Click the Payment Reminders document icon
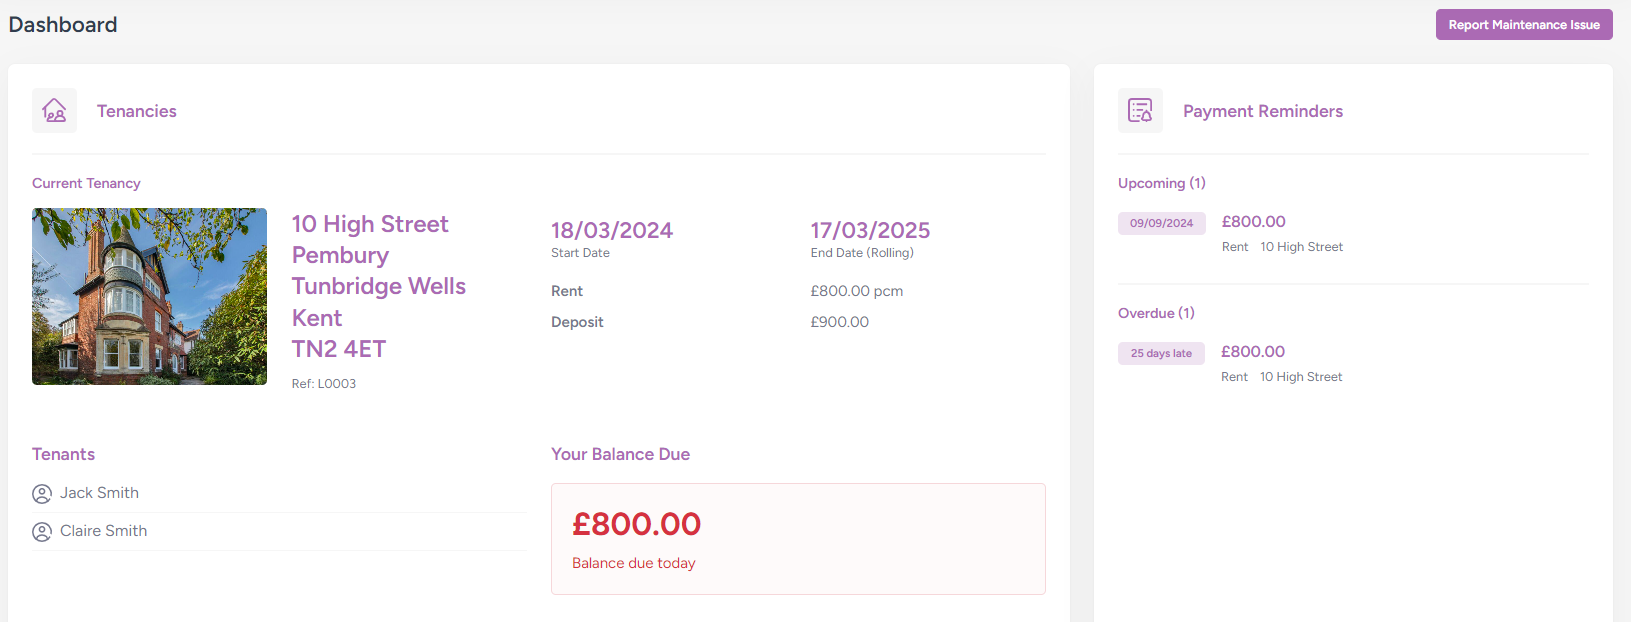 coord(1140,111)
